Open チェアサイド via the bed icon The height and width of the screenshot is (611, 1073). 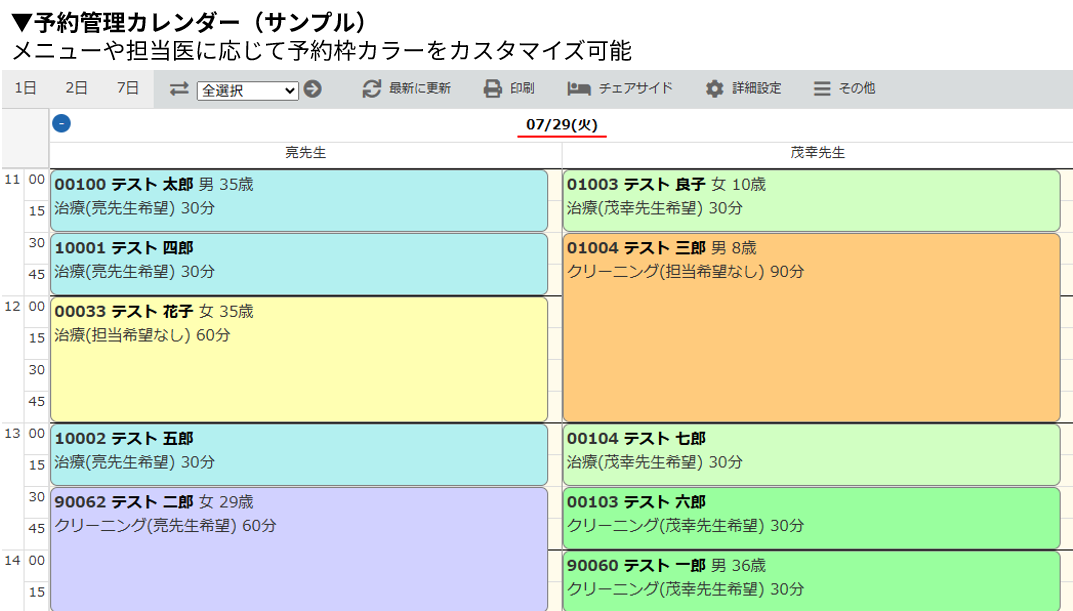click(579, 89)
